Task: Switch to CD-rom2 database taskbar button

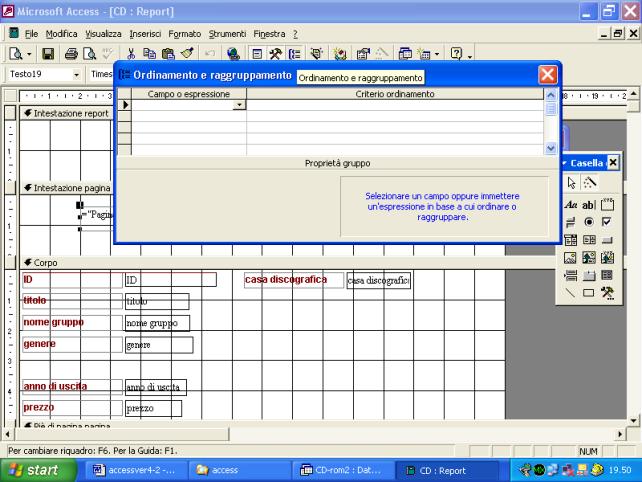Action: [343, 470]
